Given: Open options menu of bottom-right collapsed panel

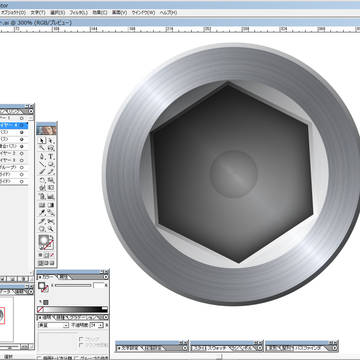Looking at the screenshot, I should point(334,348).
